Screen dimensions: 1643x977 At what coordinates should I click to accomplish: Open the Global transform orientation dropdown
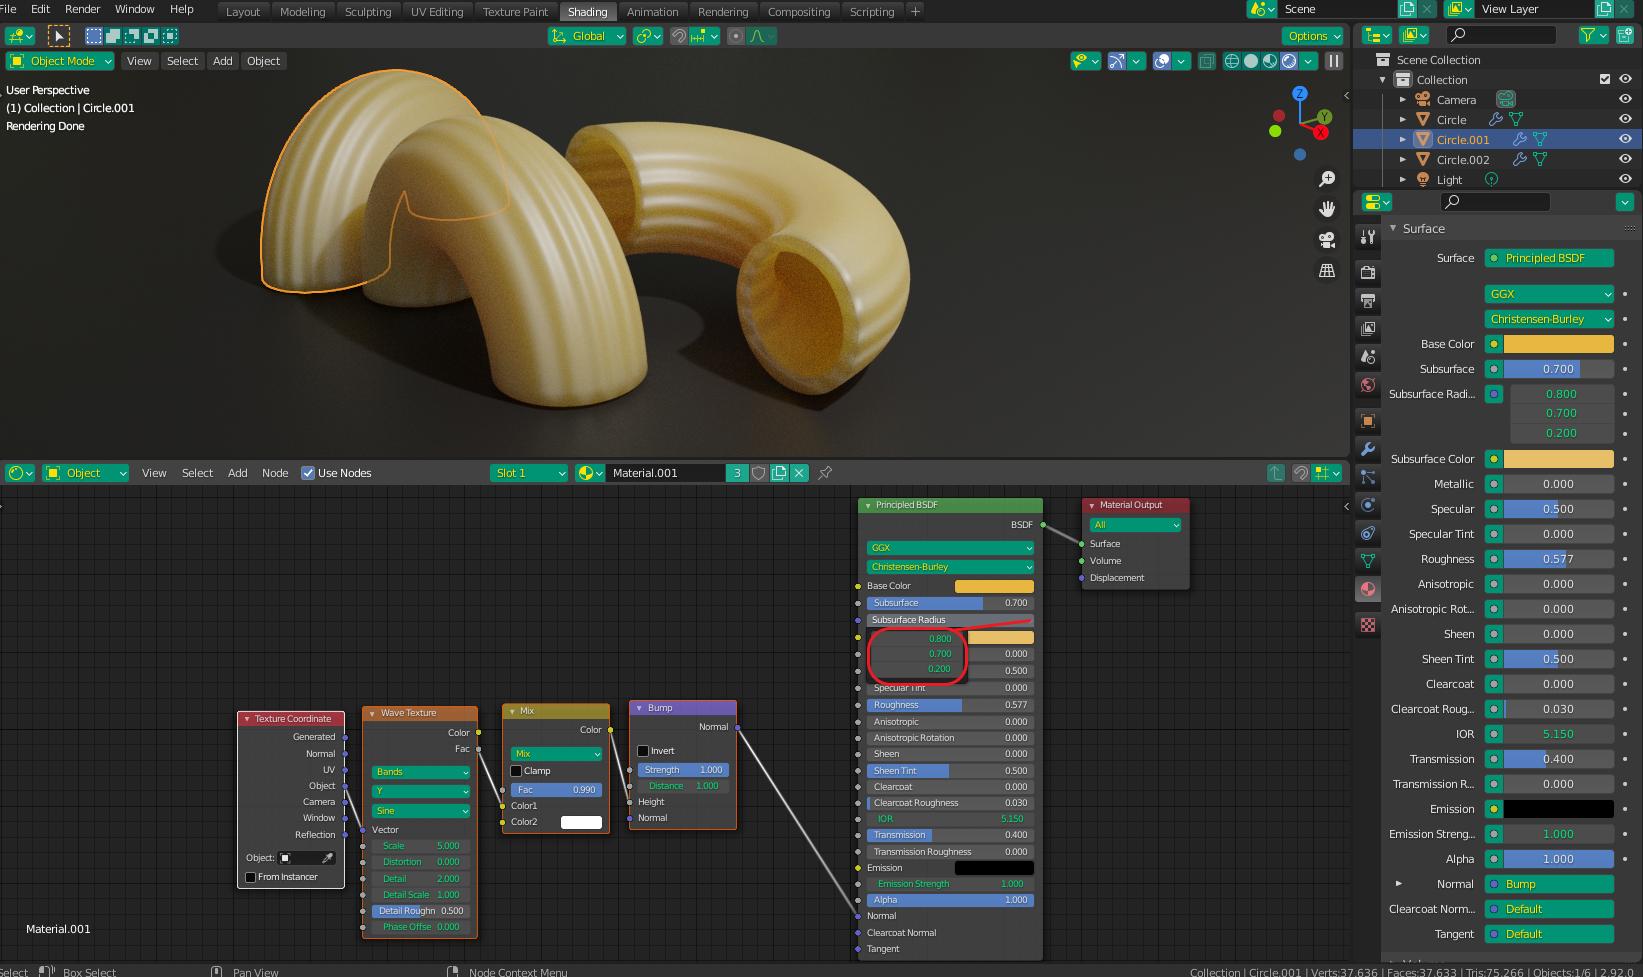click(587, 36)
